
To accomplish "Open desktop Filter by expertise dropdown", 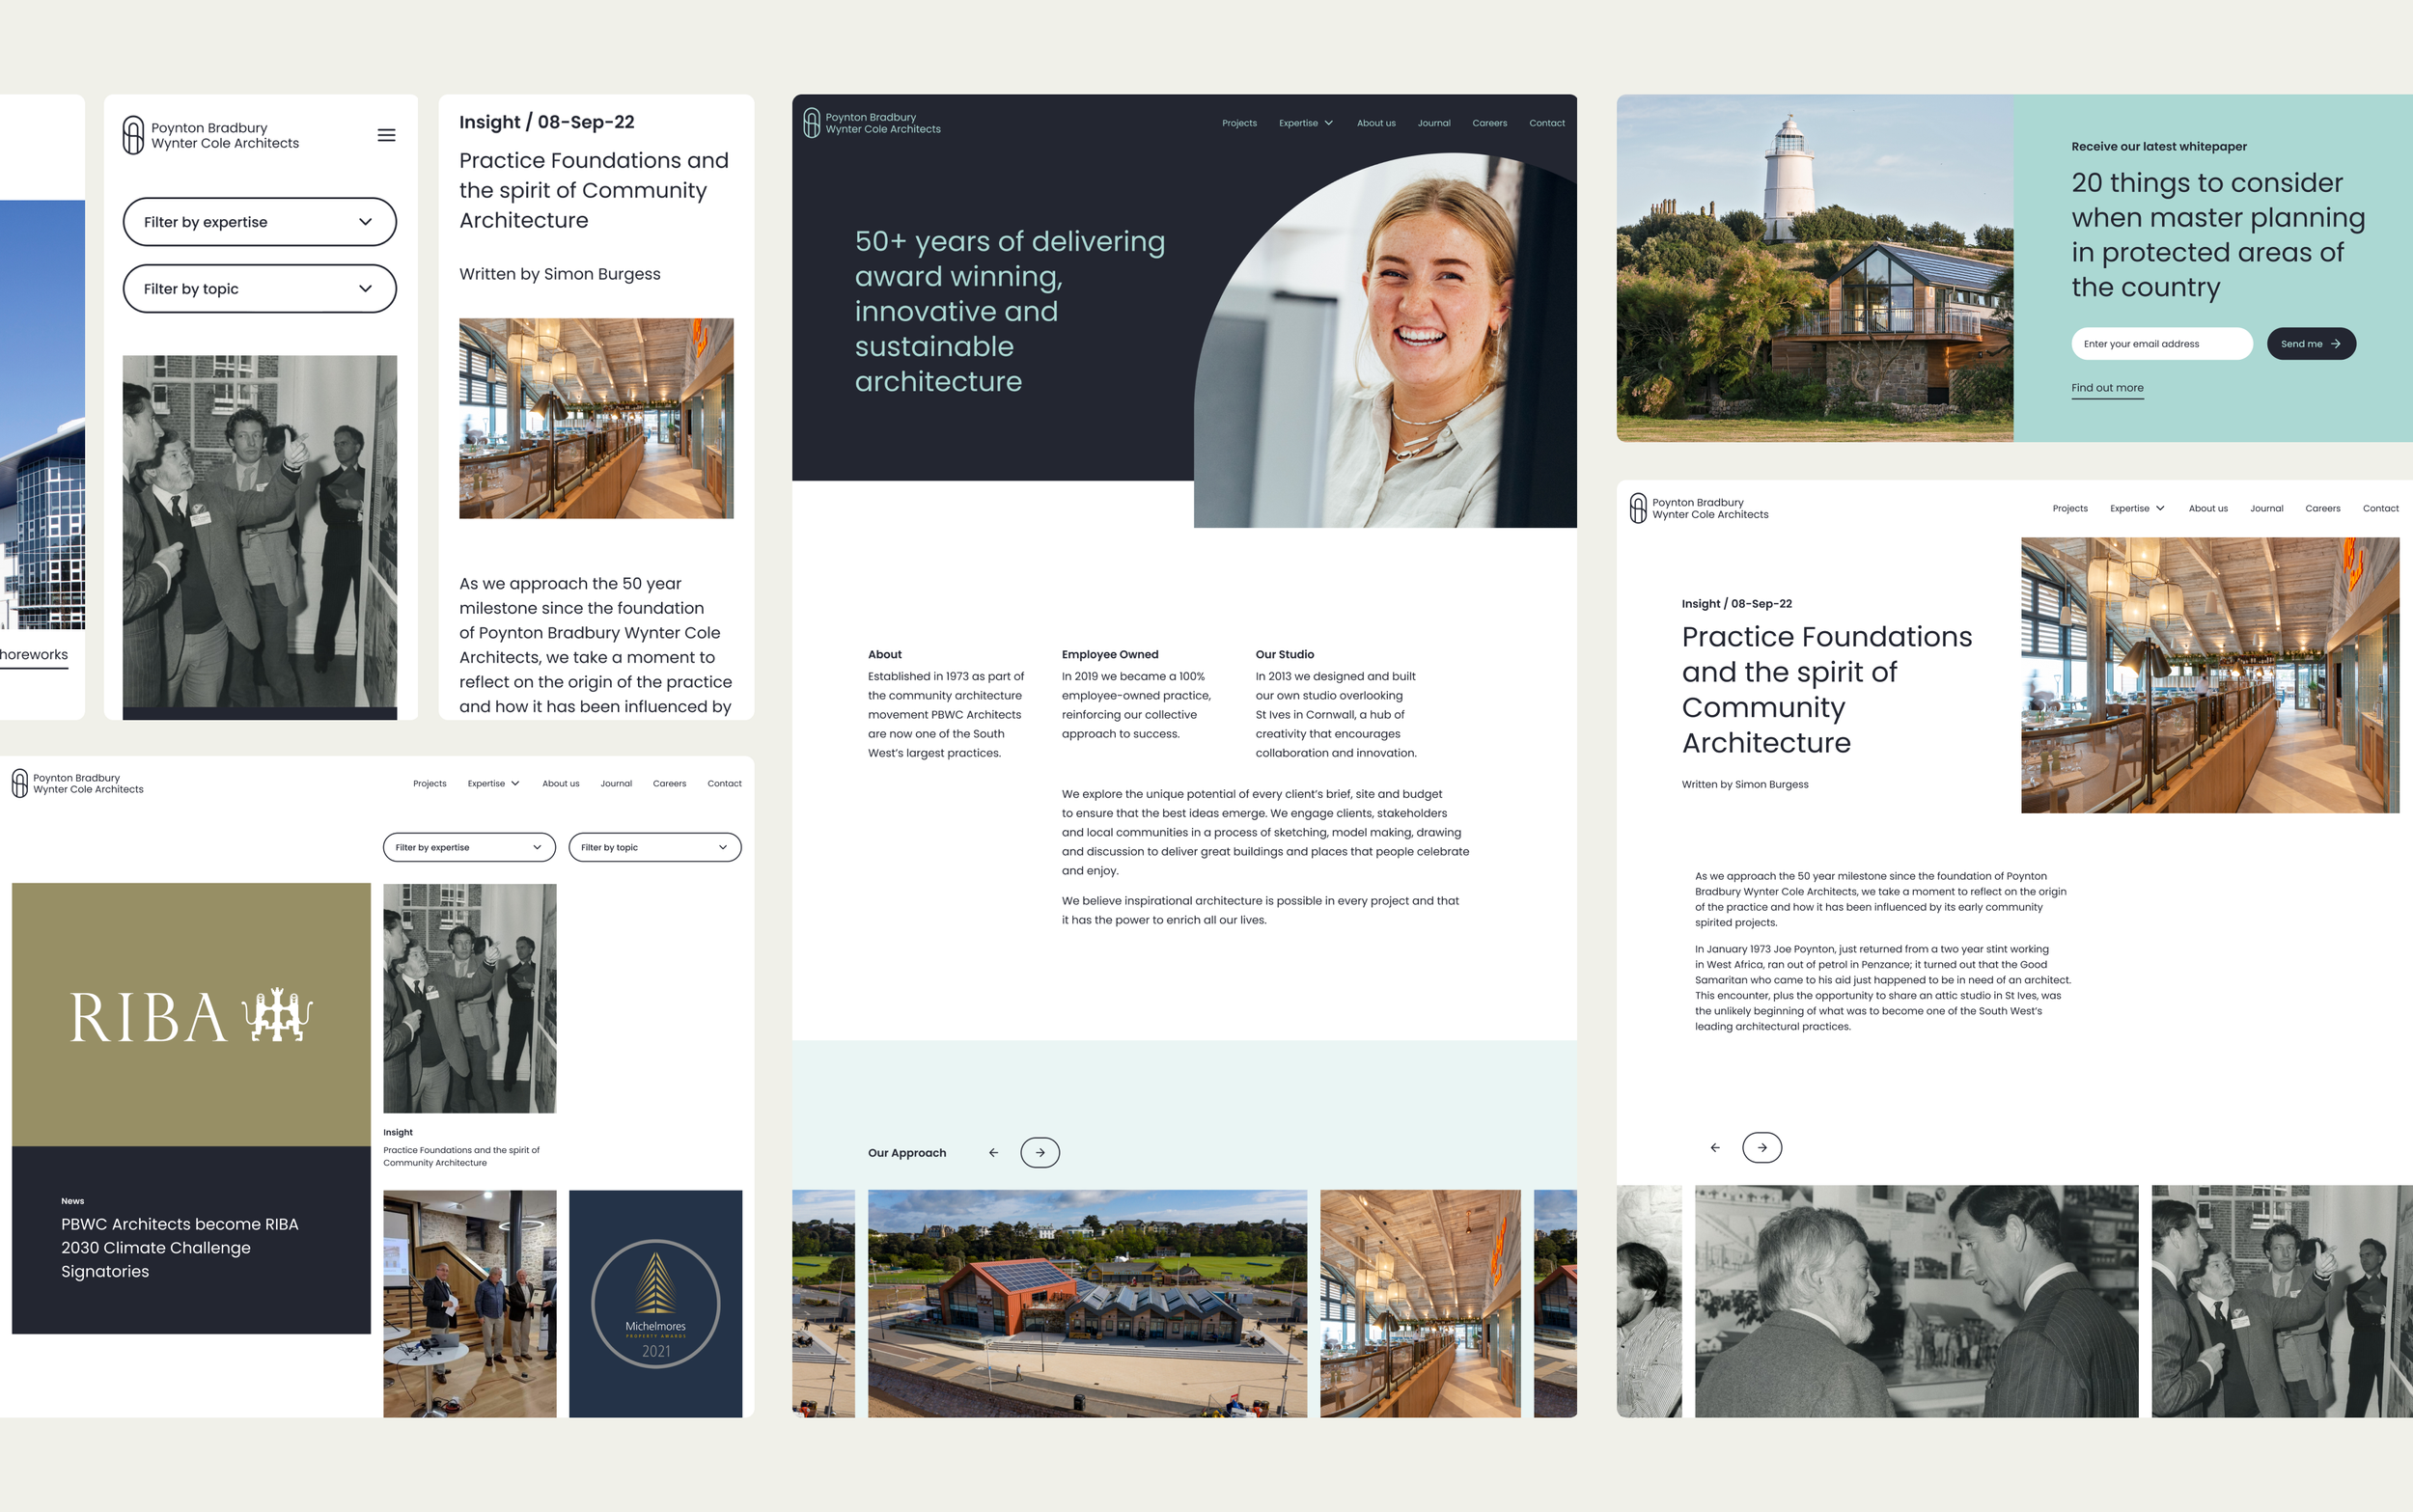I will click(469, 847).
